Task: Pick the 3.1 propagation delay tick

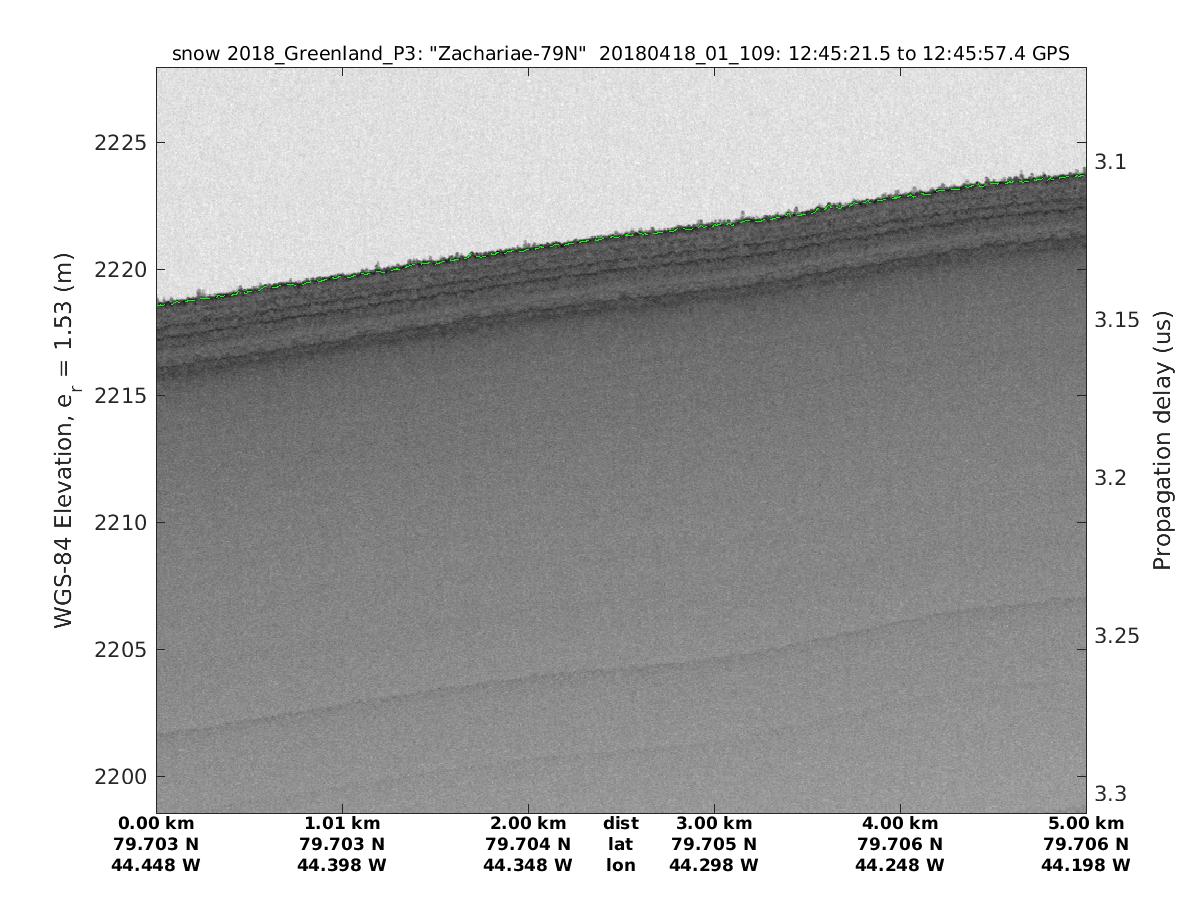Action: click(1110, 161)
